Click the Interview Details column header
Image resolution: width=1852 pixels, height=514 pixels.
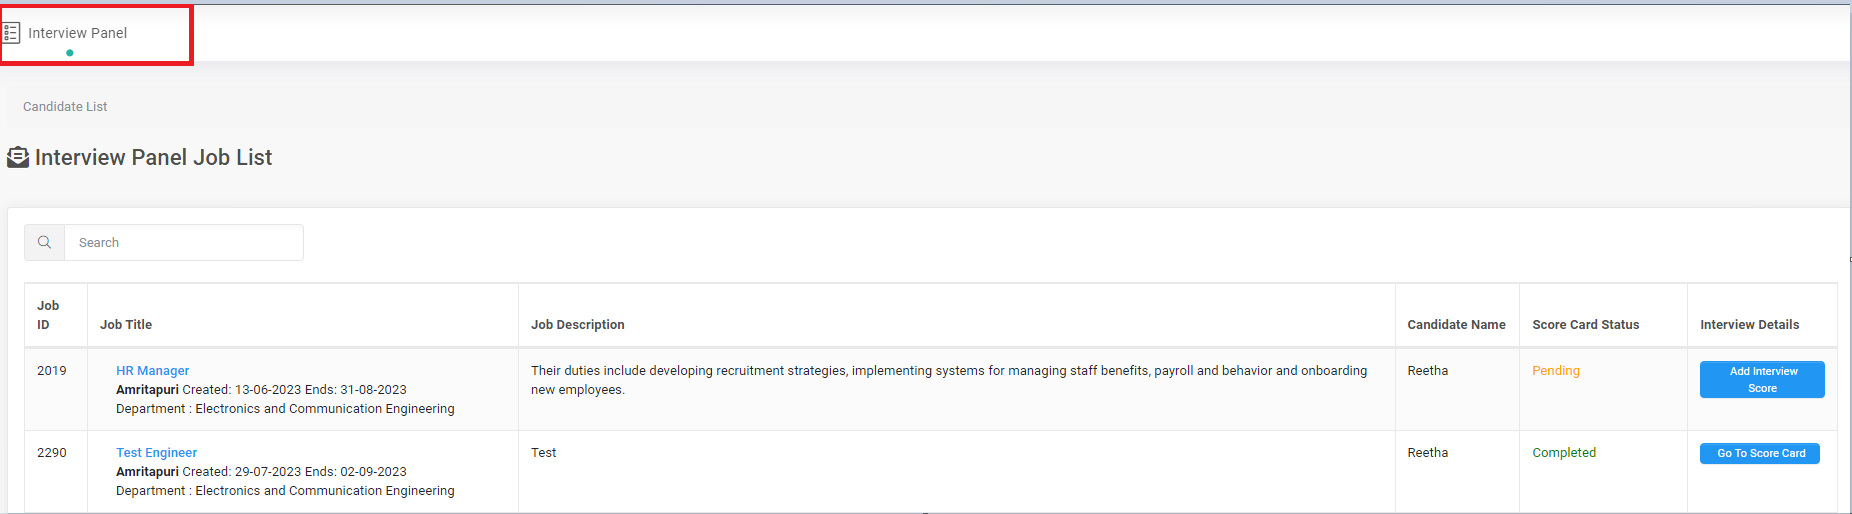1749,325
